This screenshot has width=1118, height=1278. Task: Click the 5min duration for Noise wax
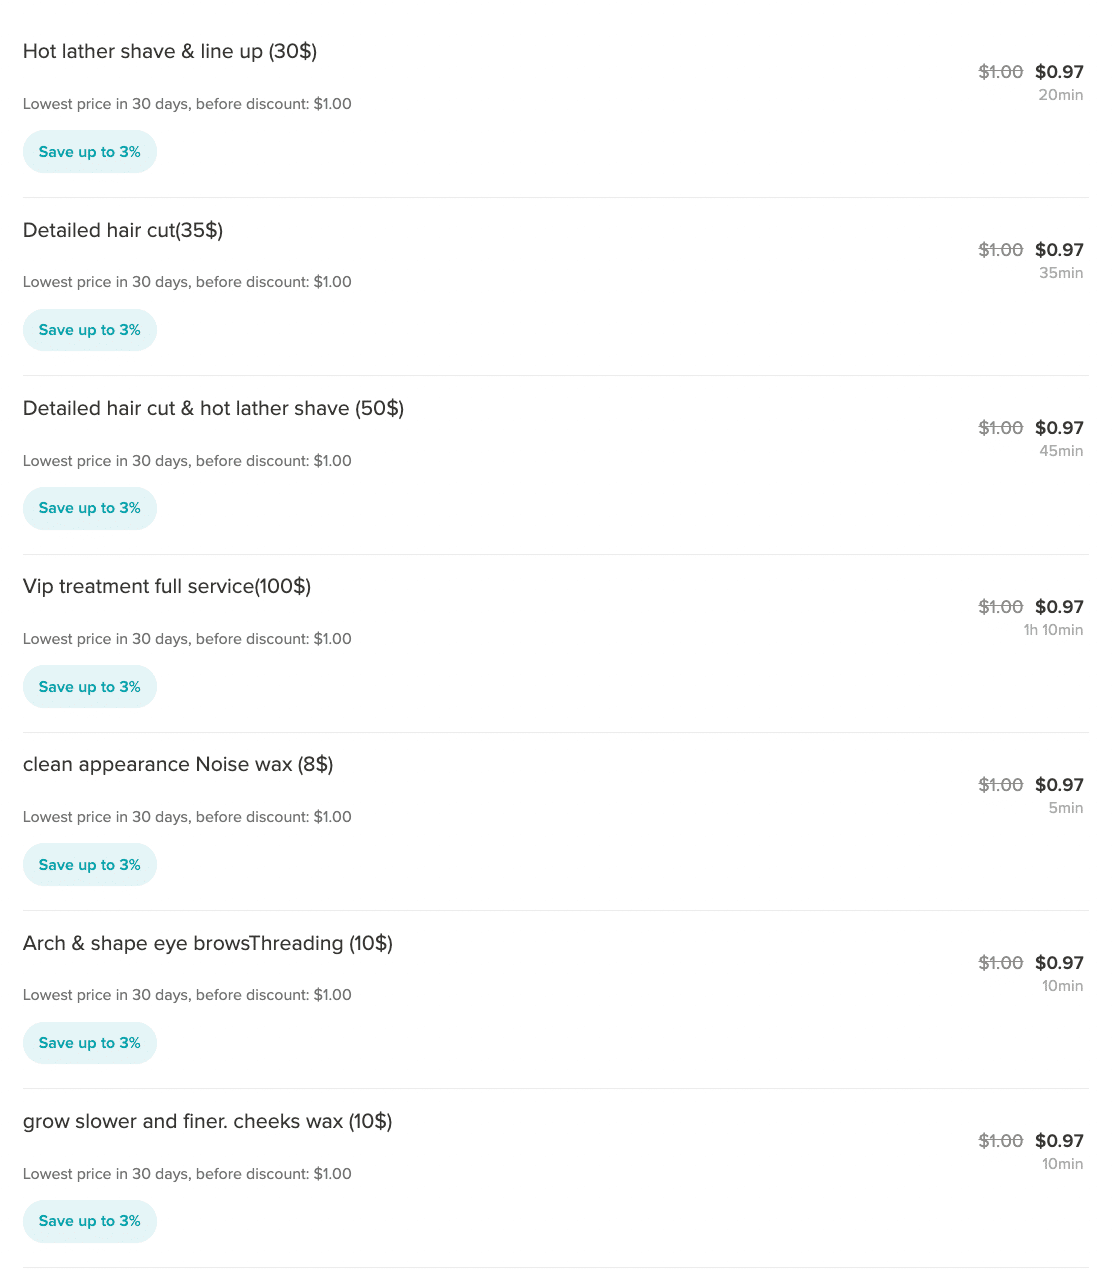point(1066,808)
